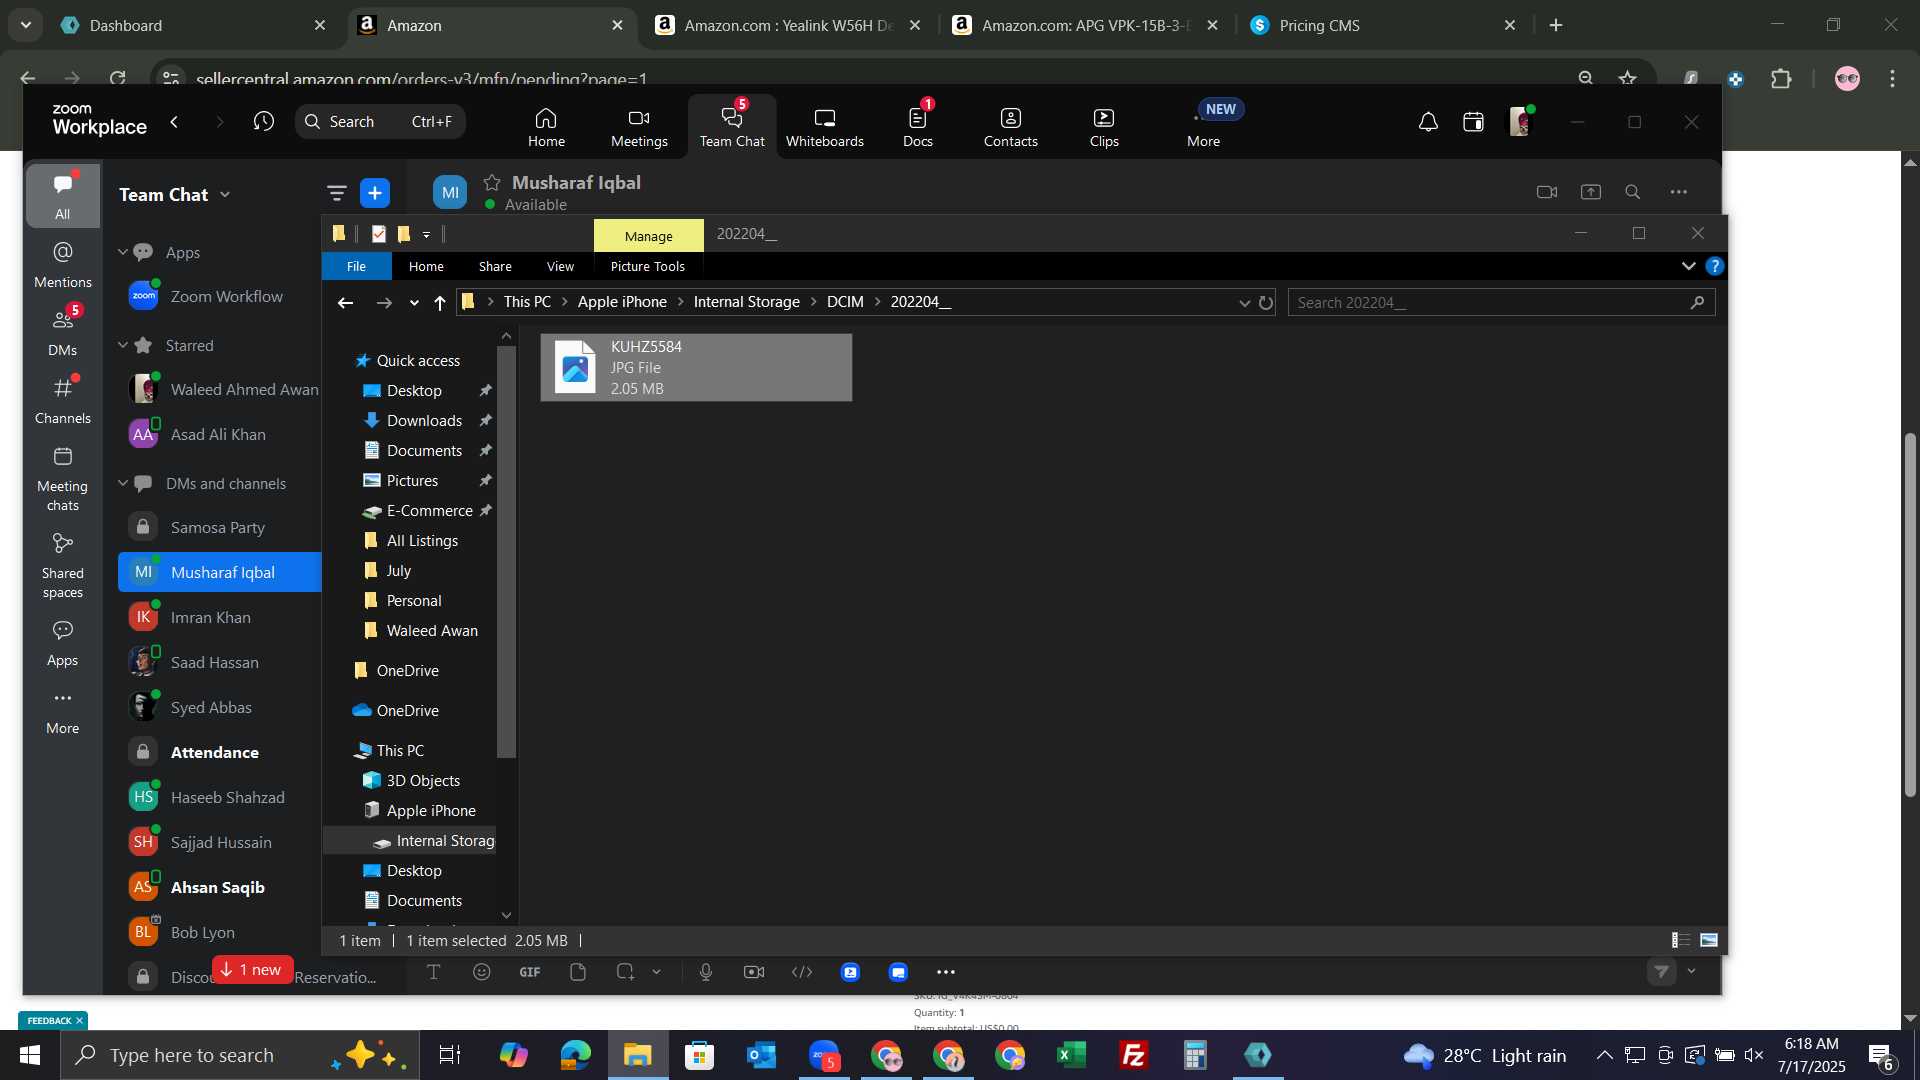This screenshot has width=1920, height=1080.
Task: Open Excel from taskbar
Action: [x=1071, y=1055]
